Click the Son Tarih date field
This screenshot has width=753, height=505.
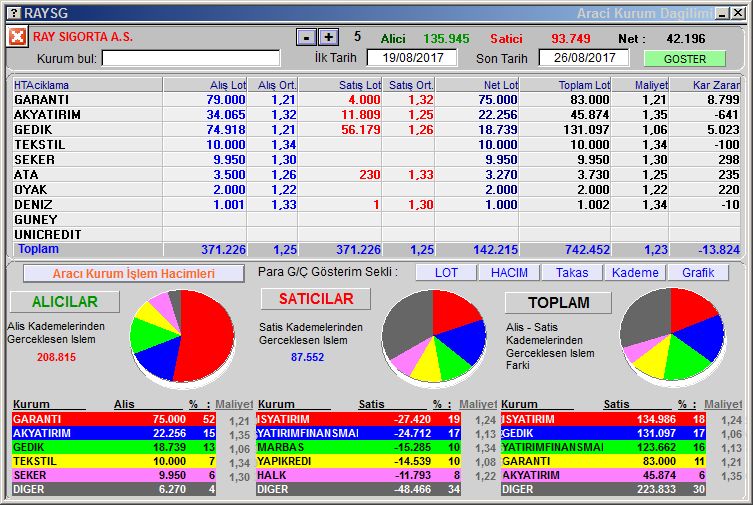[584, 58]
